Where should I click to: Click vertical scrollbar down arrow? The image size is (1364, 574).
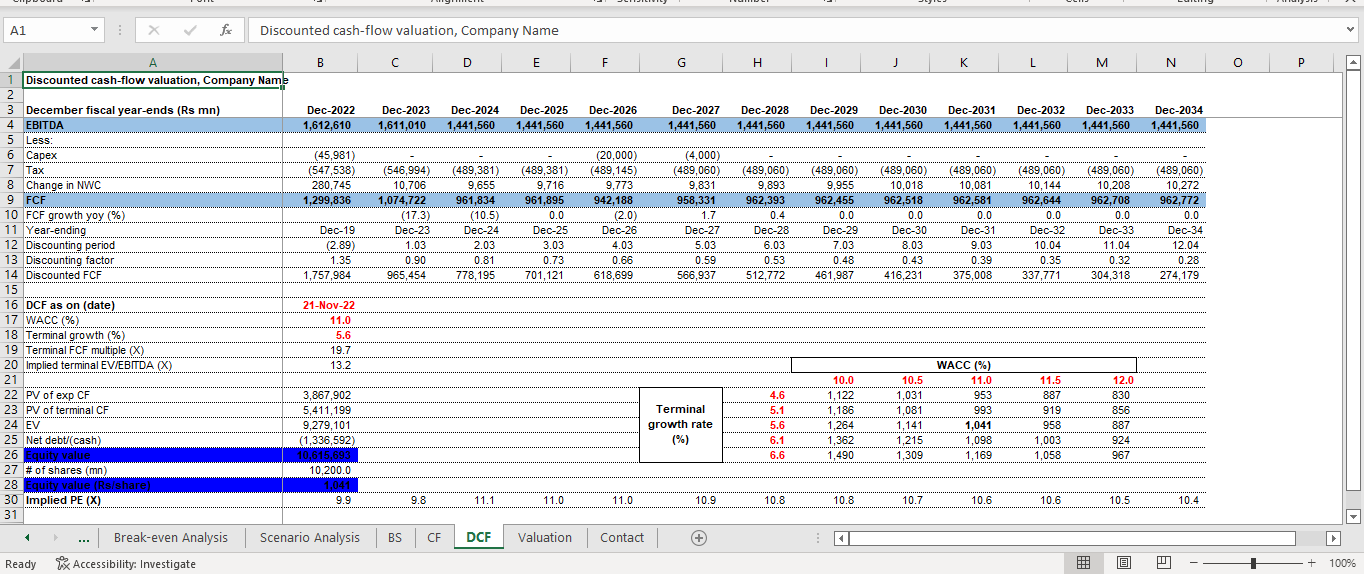tap(1355, 516)
